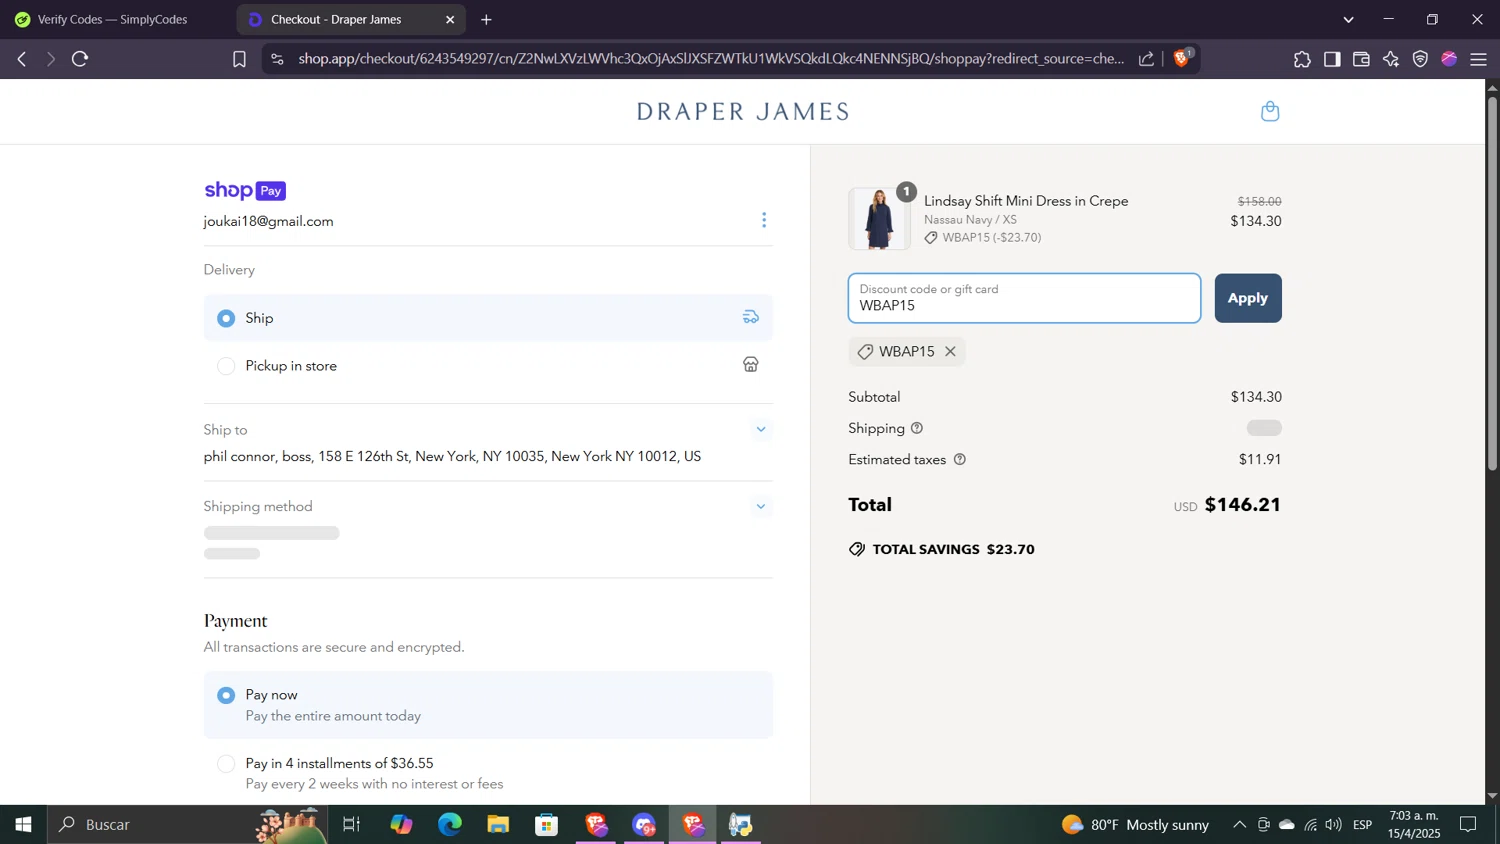Click the page vertical scrollbar thumb

[1492, 283]
